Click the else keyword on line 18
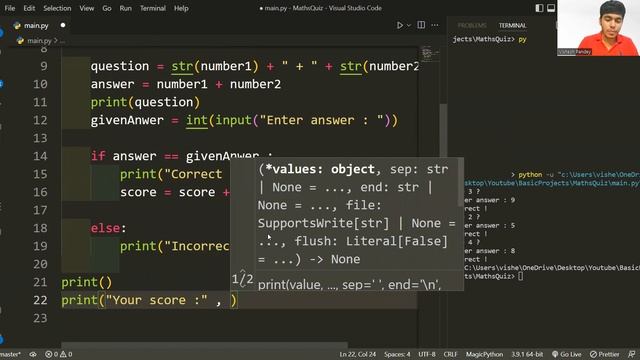 (x=106, y=228)
